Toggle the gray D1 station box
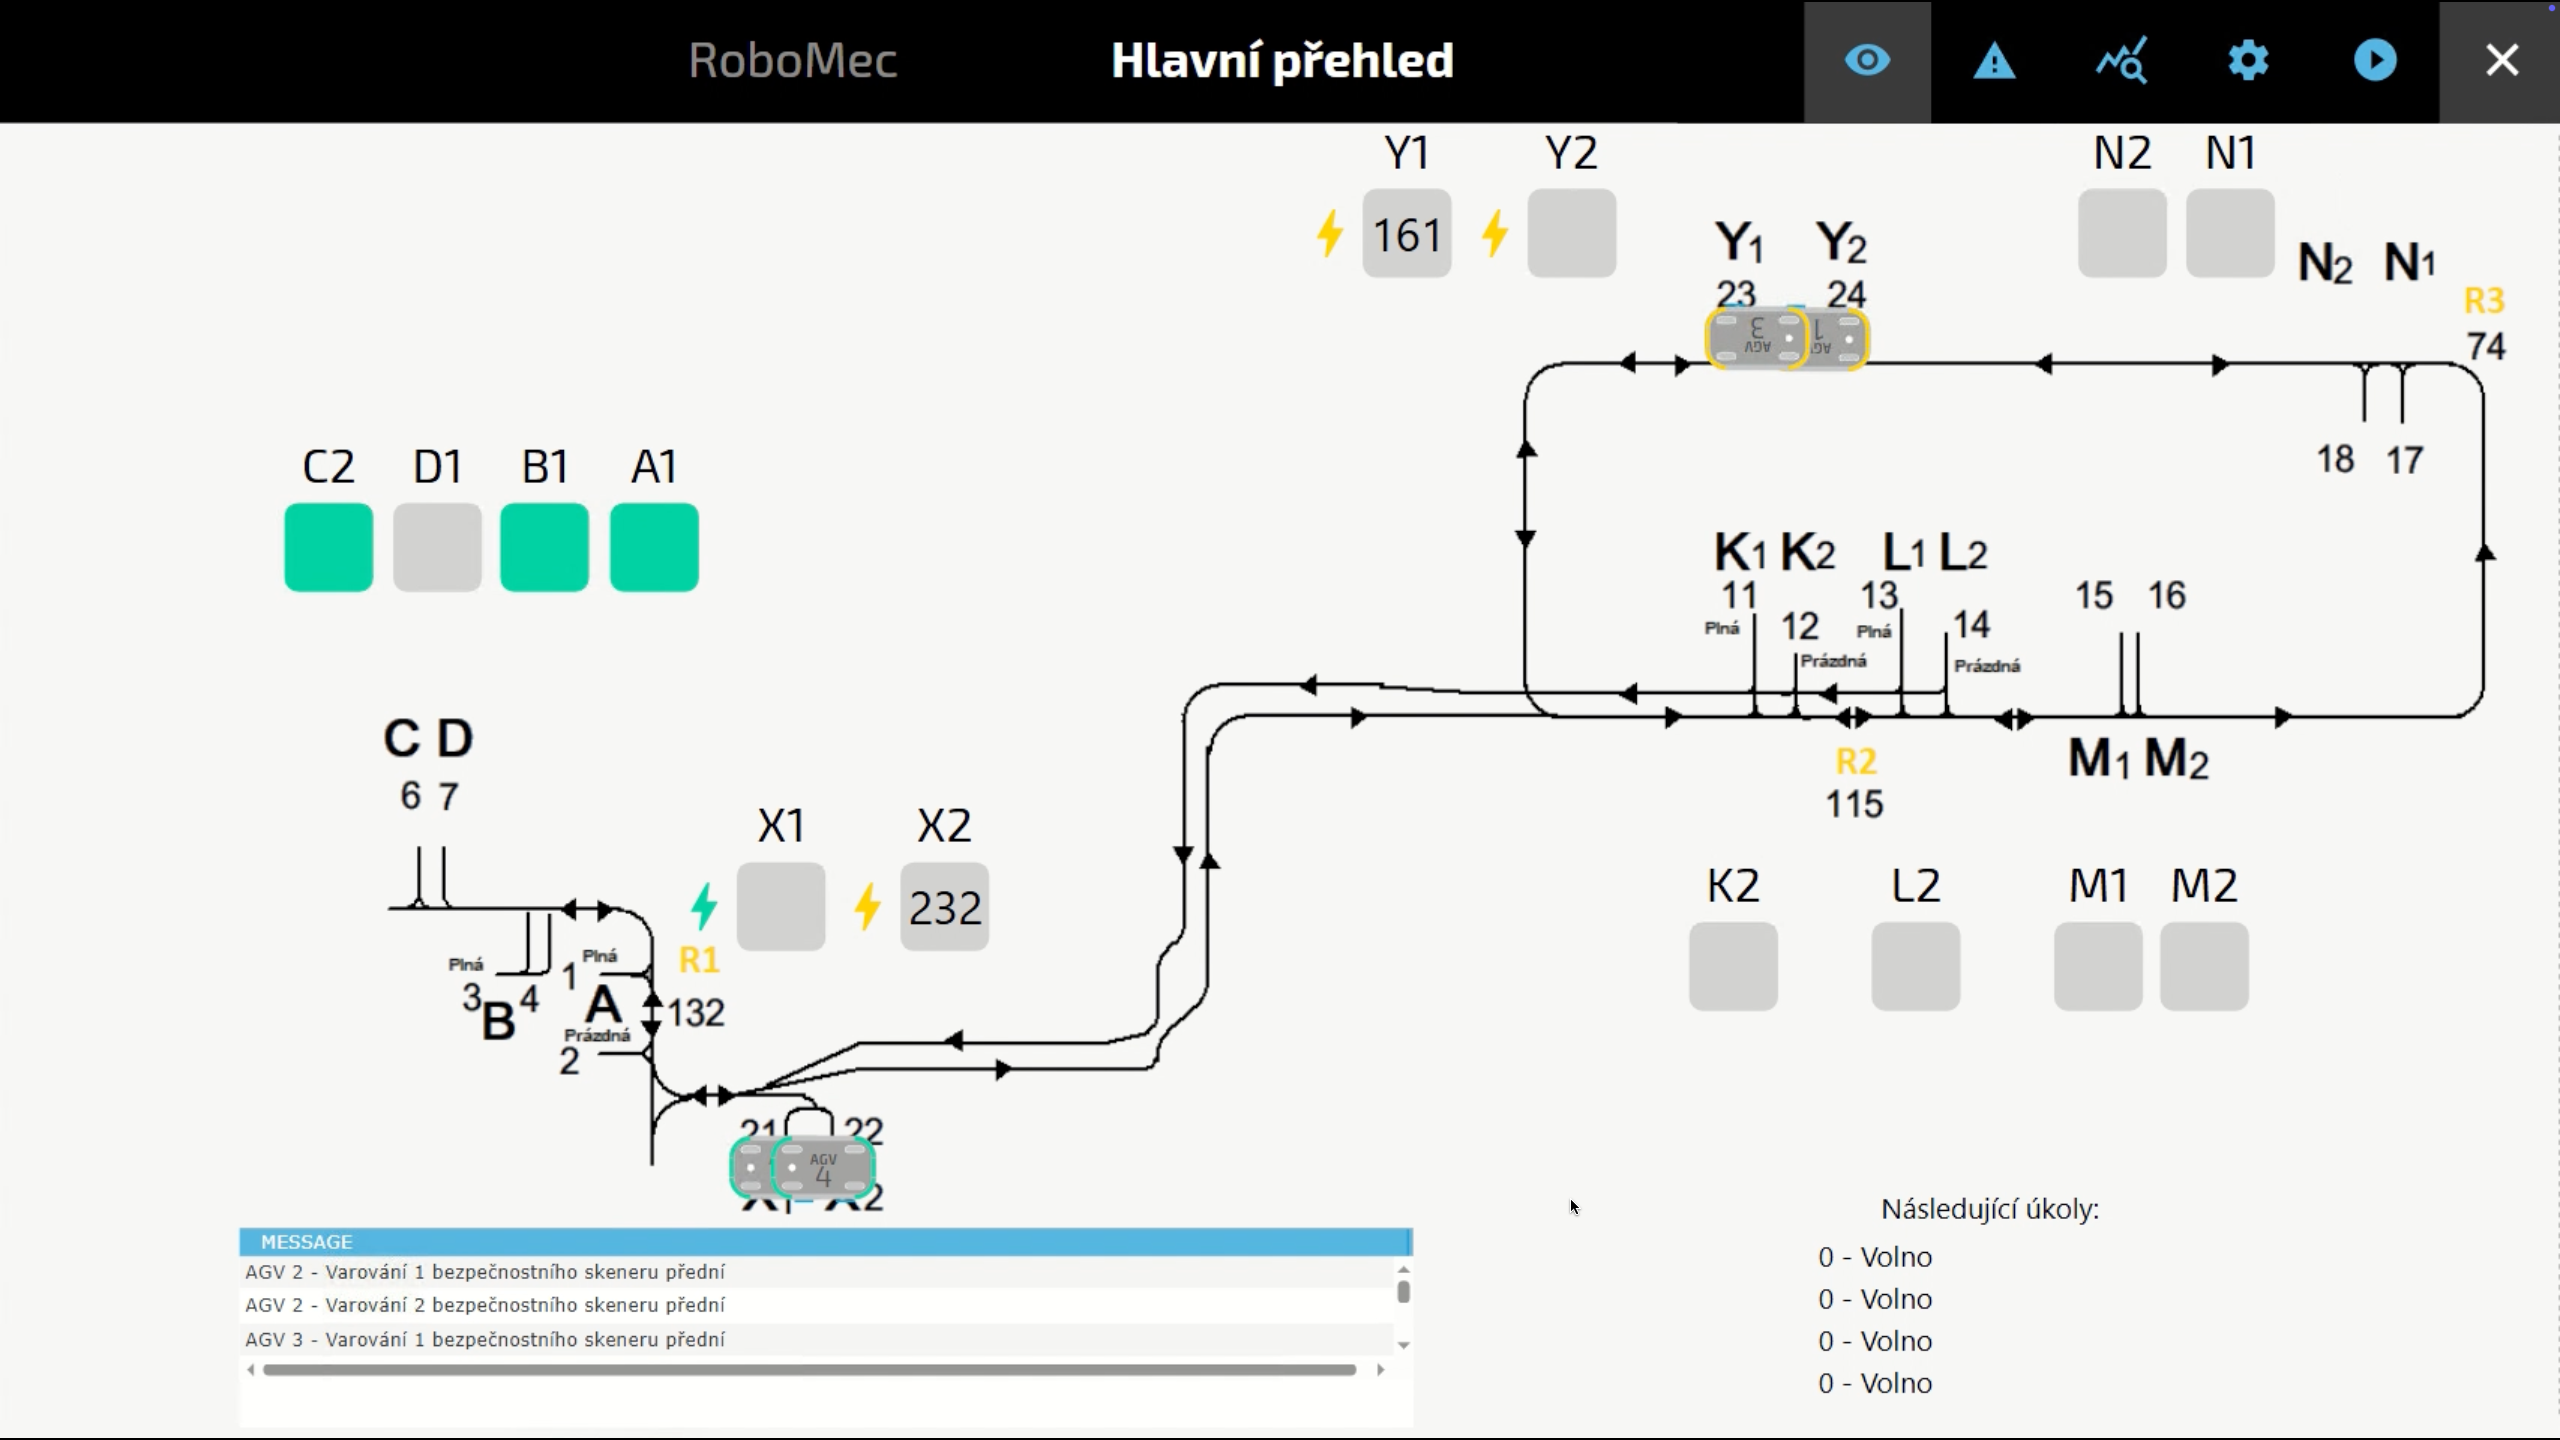Image resolution: width=2560 pixels, height=1440 pixels. click(437, 547)
